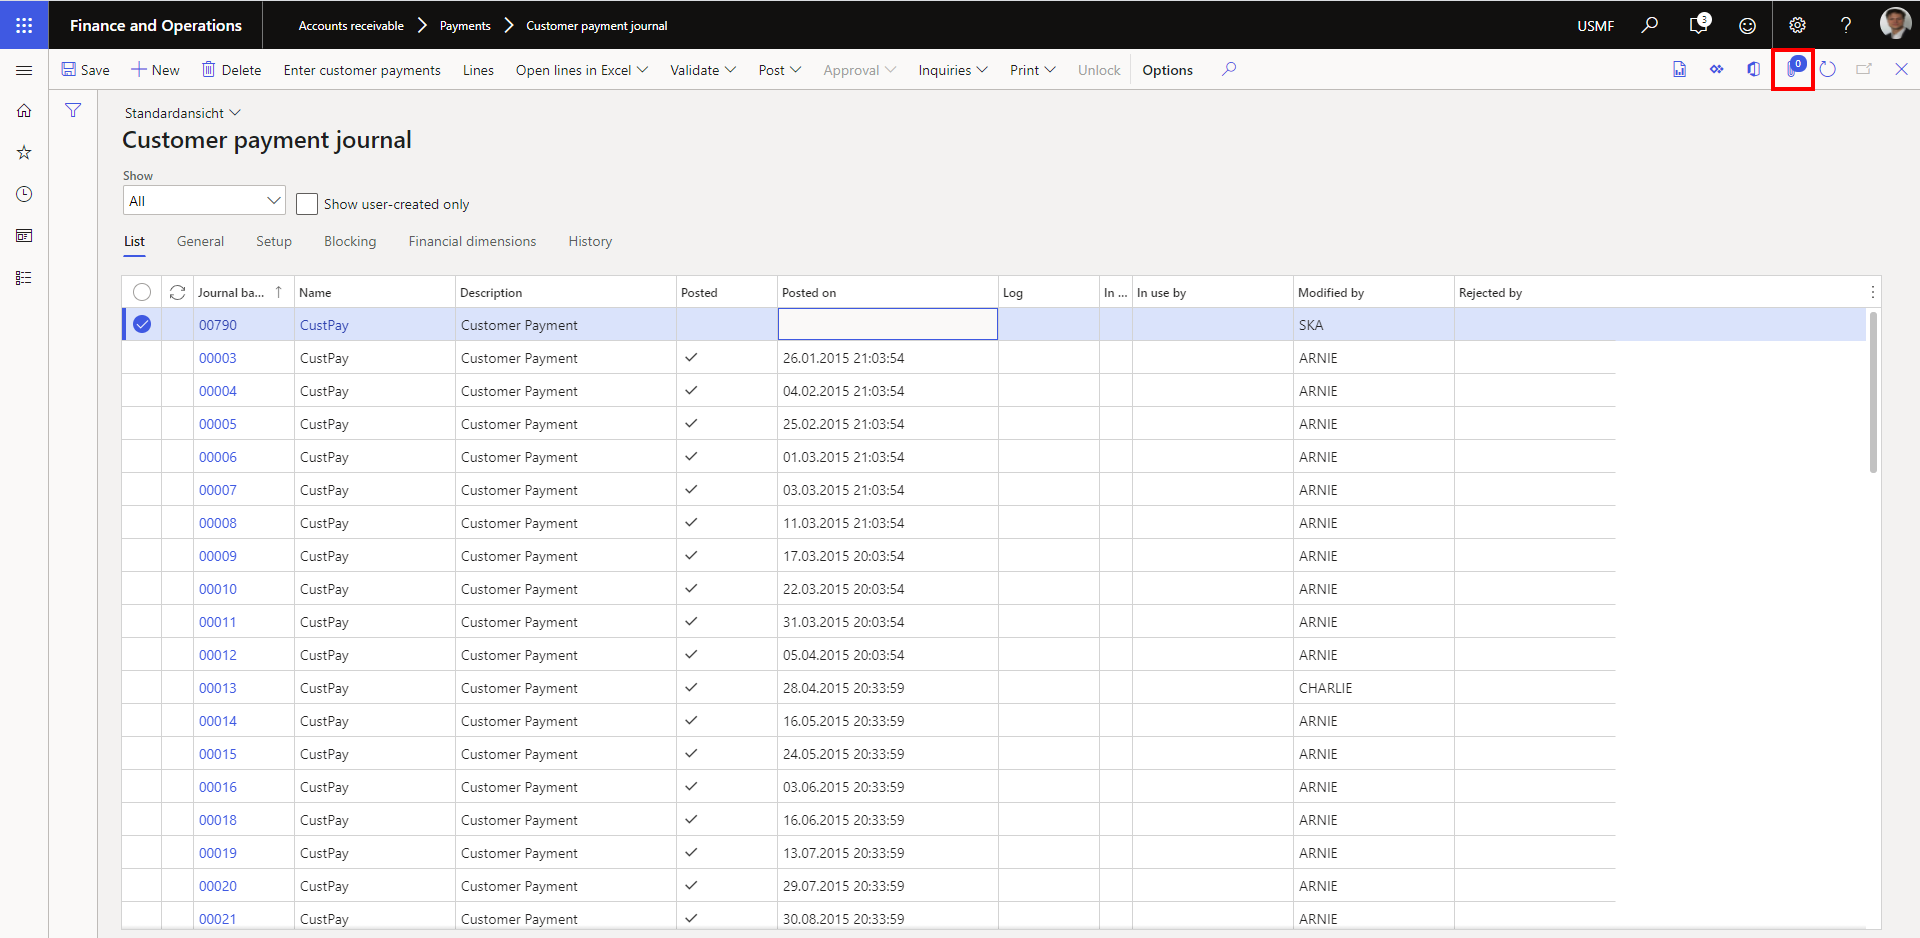Viewport: 1920px width, 938px height.
Task: Click the grid refresh icon in header
Action: 177,292
